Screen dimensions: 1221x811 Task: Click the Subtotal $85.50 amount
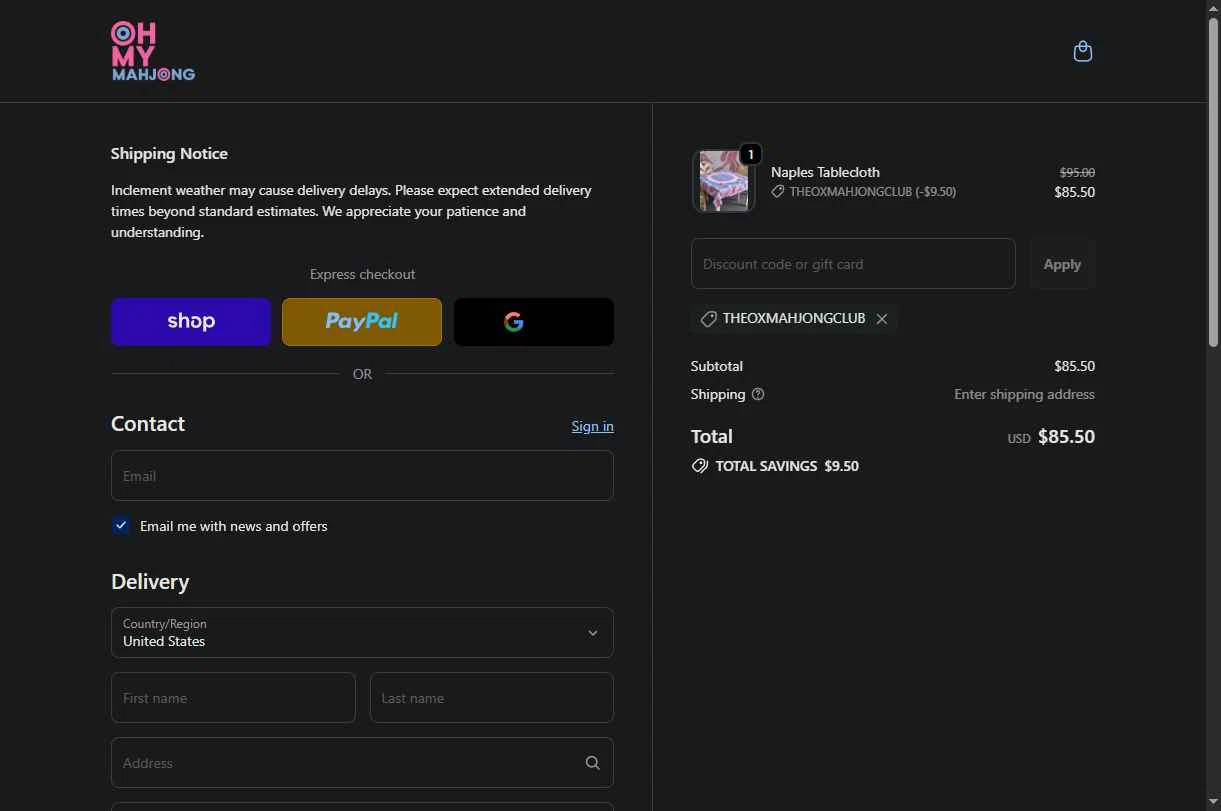pyautogui.click(x=1074, y=366)
